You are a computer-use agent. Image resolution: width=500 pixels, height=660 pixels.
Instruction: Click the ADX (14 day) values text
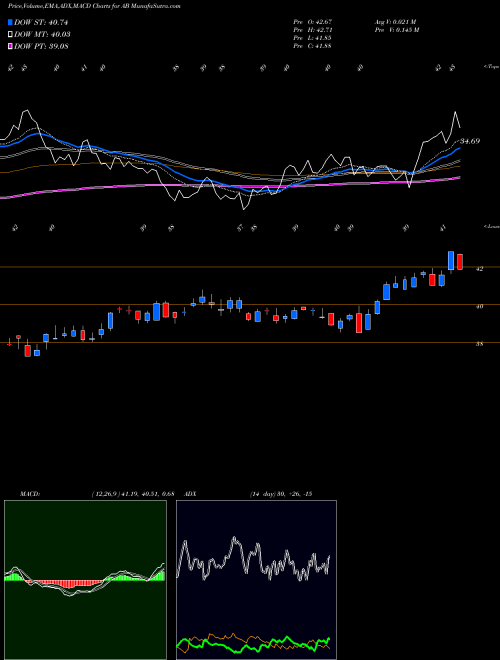click(281, 494)
